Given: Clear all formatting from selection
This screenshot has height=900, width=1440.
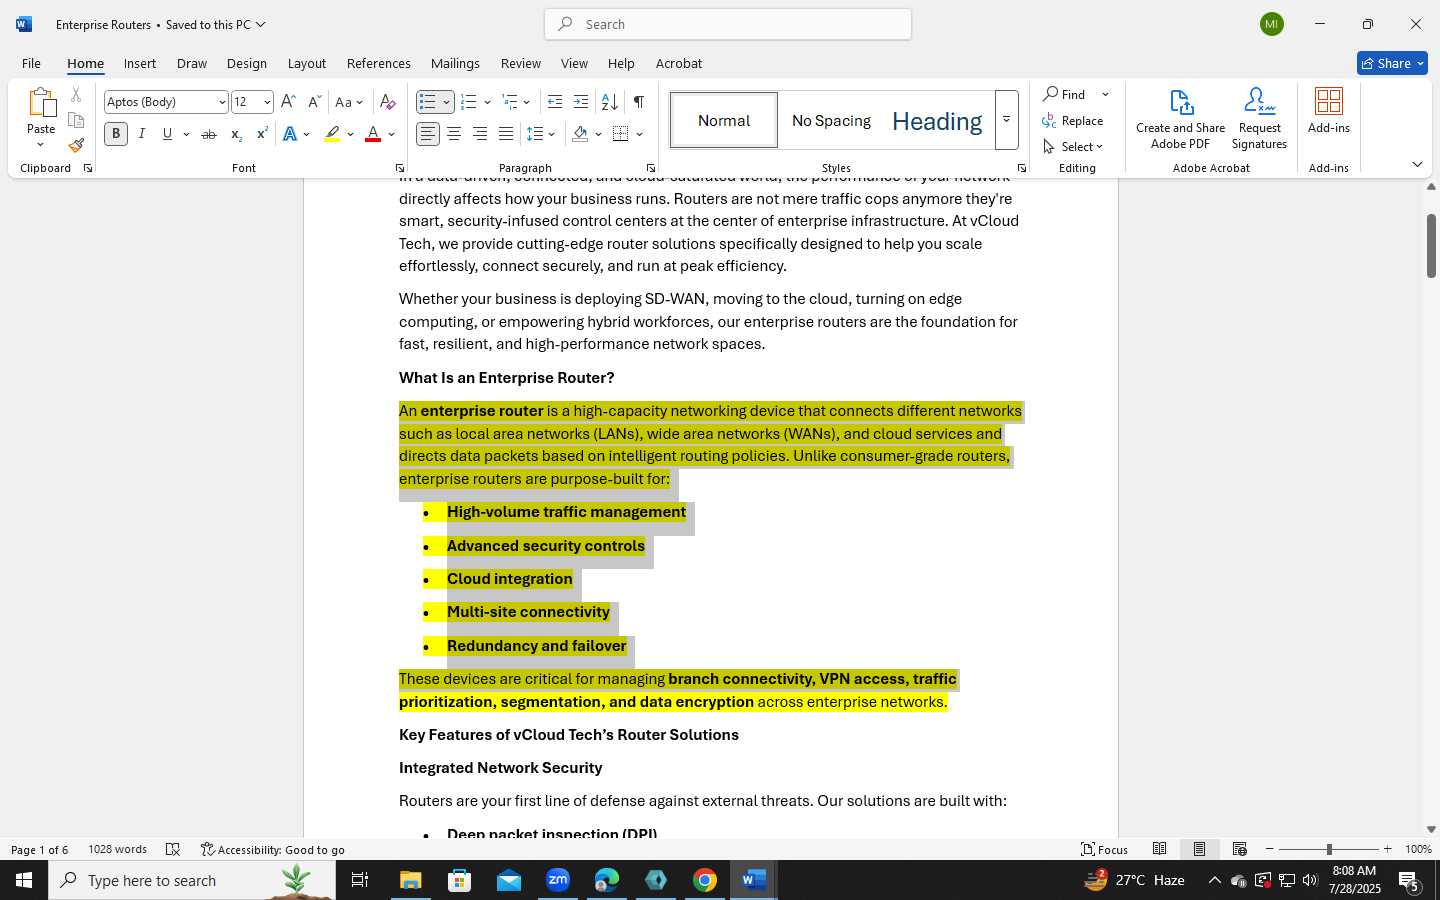Looking at the screenshot, I should pos(388,102).
